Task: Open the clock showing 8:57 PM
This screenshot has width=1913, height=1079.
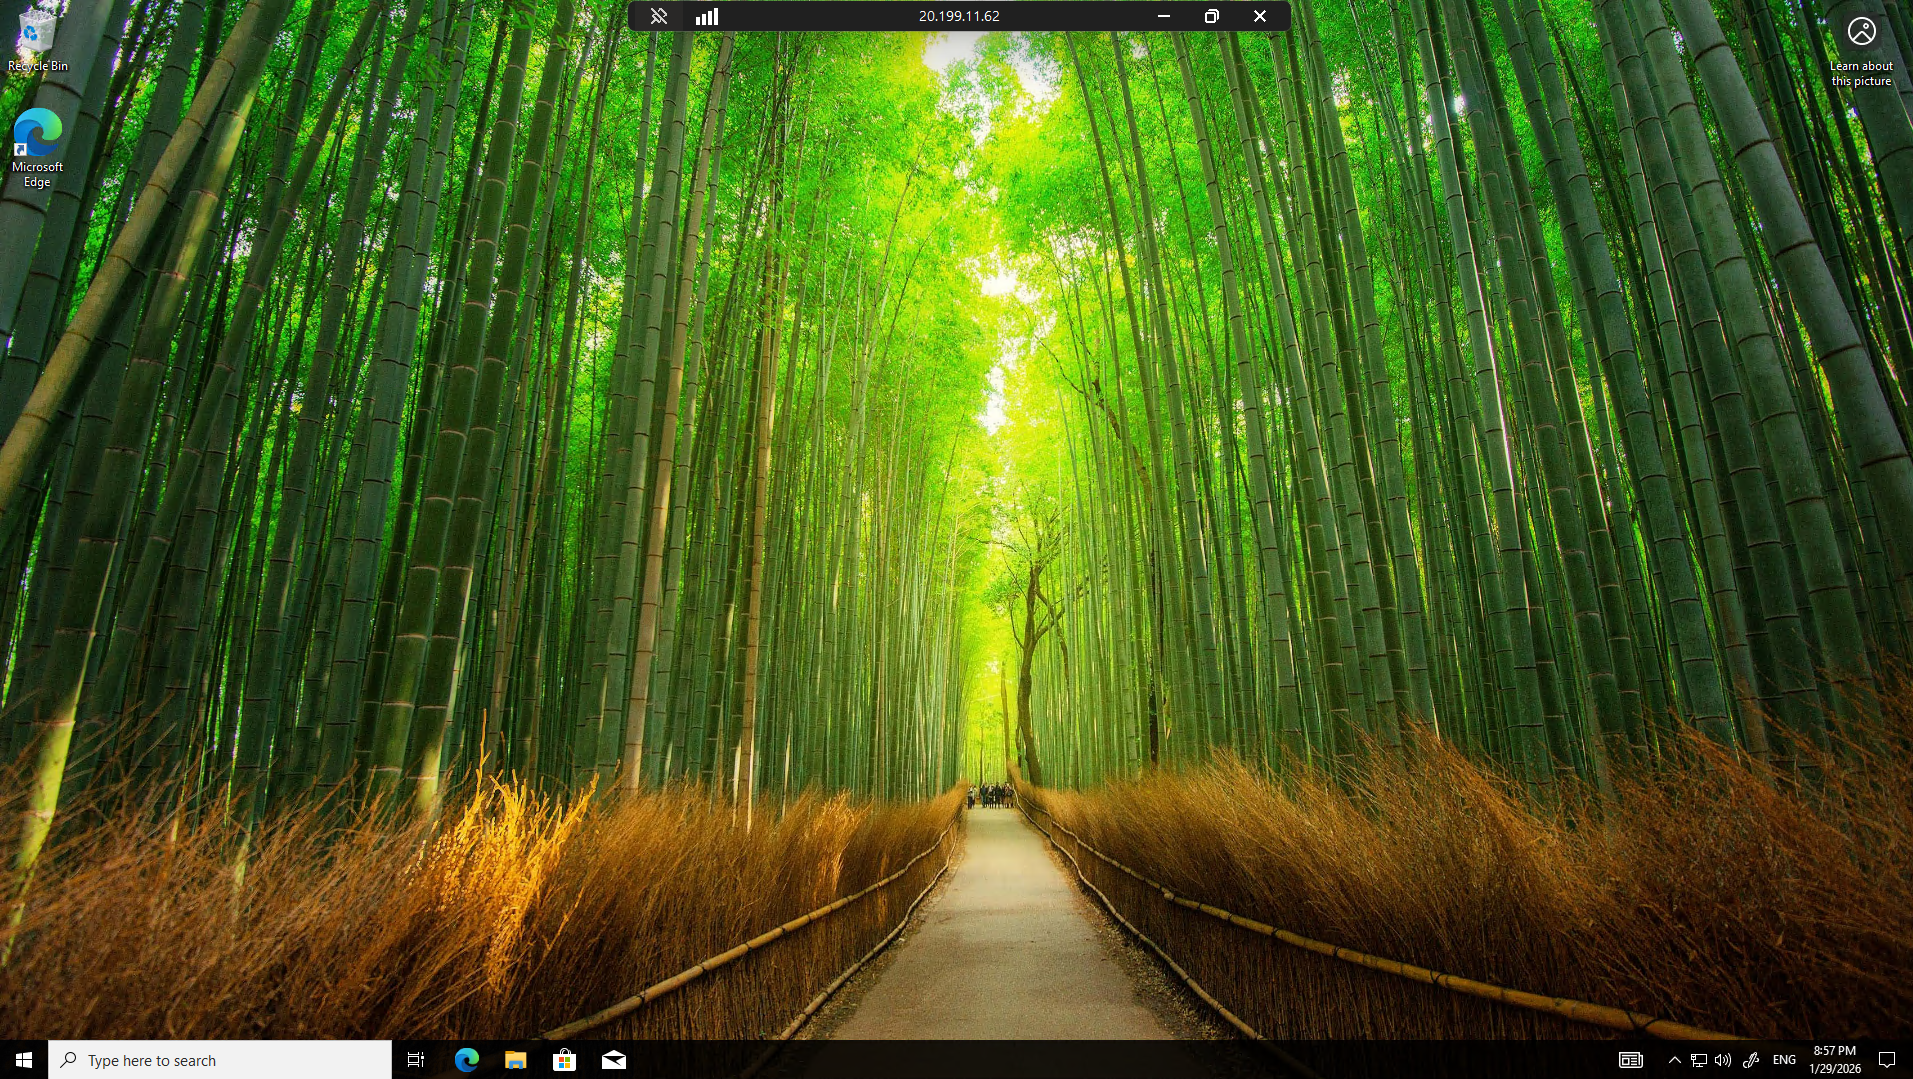Action: (x=1834, y=1059)
